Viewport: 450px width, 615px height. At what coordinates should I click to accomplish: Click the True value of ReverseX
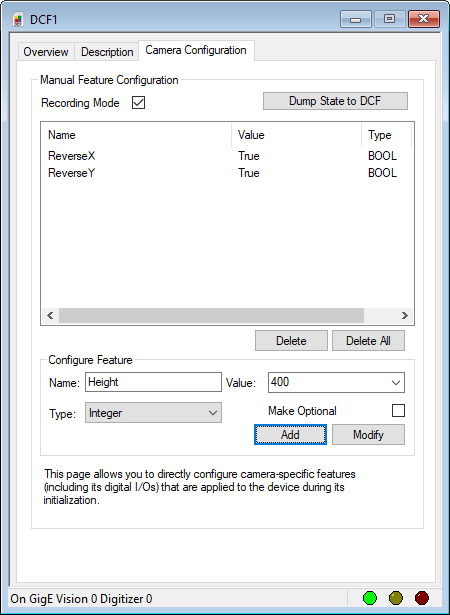(x=249, y=156)
